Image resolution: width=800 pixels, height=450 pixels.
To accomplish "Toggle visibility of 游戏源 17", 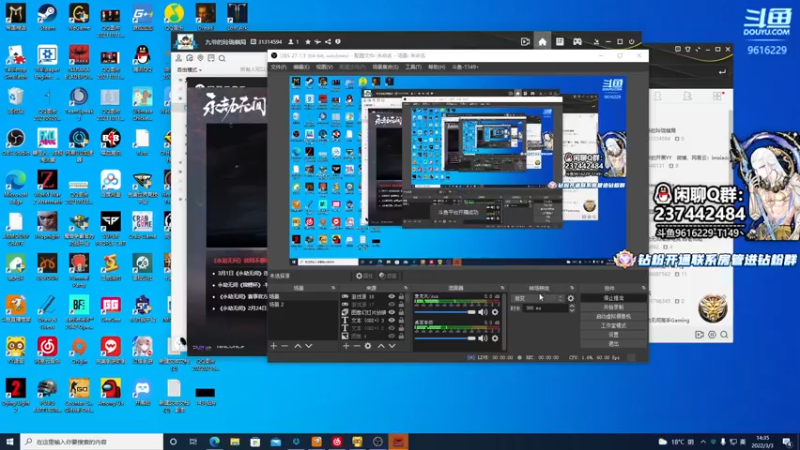I will pos(391,305).
